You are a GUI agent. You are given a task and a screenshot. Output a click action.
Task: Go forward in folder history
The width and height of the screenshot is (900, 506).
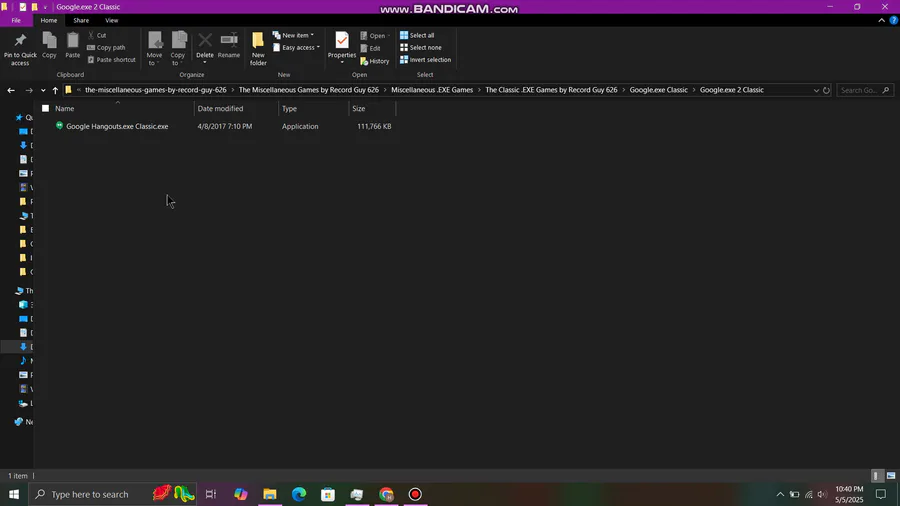tap(29, 90)
